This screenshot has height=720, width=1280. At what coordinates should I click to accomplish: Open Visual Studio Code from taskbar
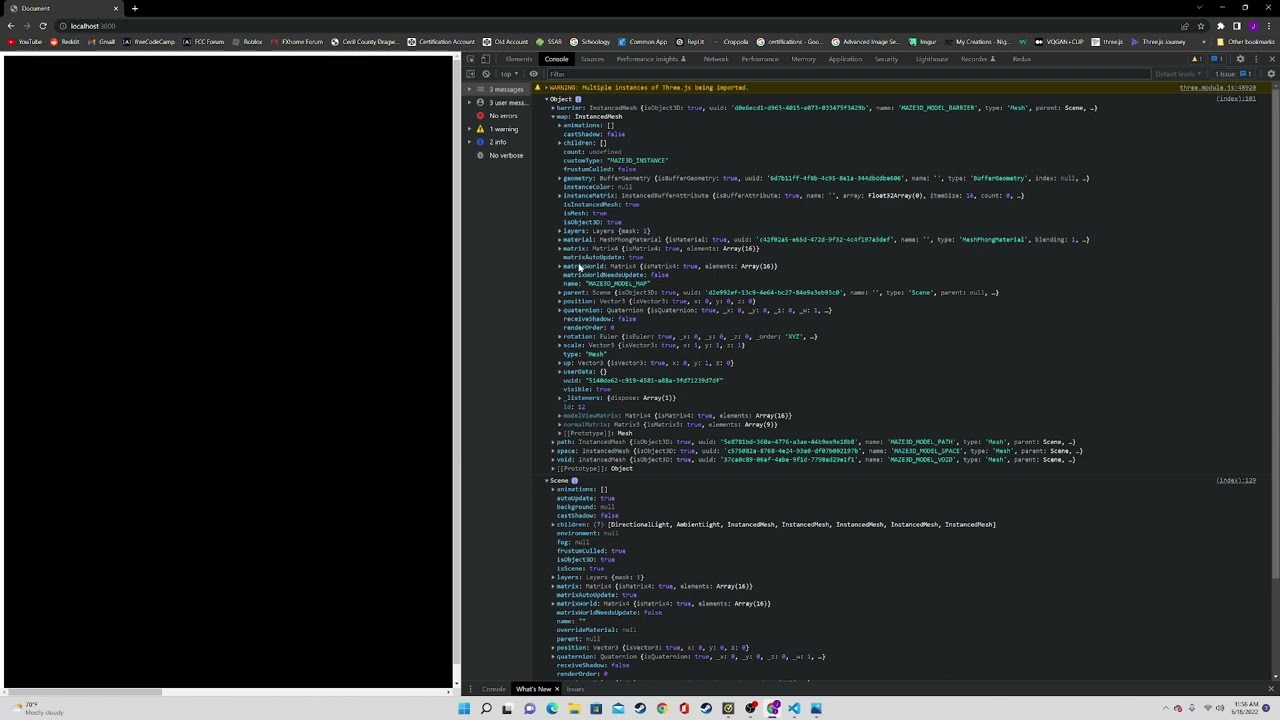(x=794, y=709)
